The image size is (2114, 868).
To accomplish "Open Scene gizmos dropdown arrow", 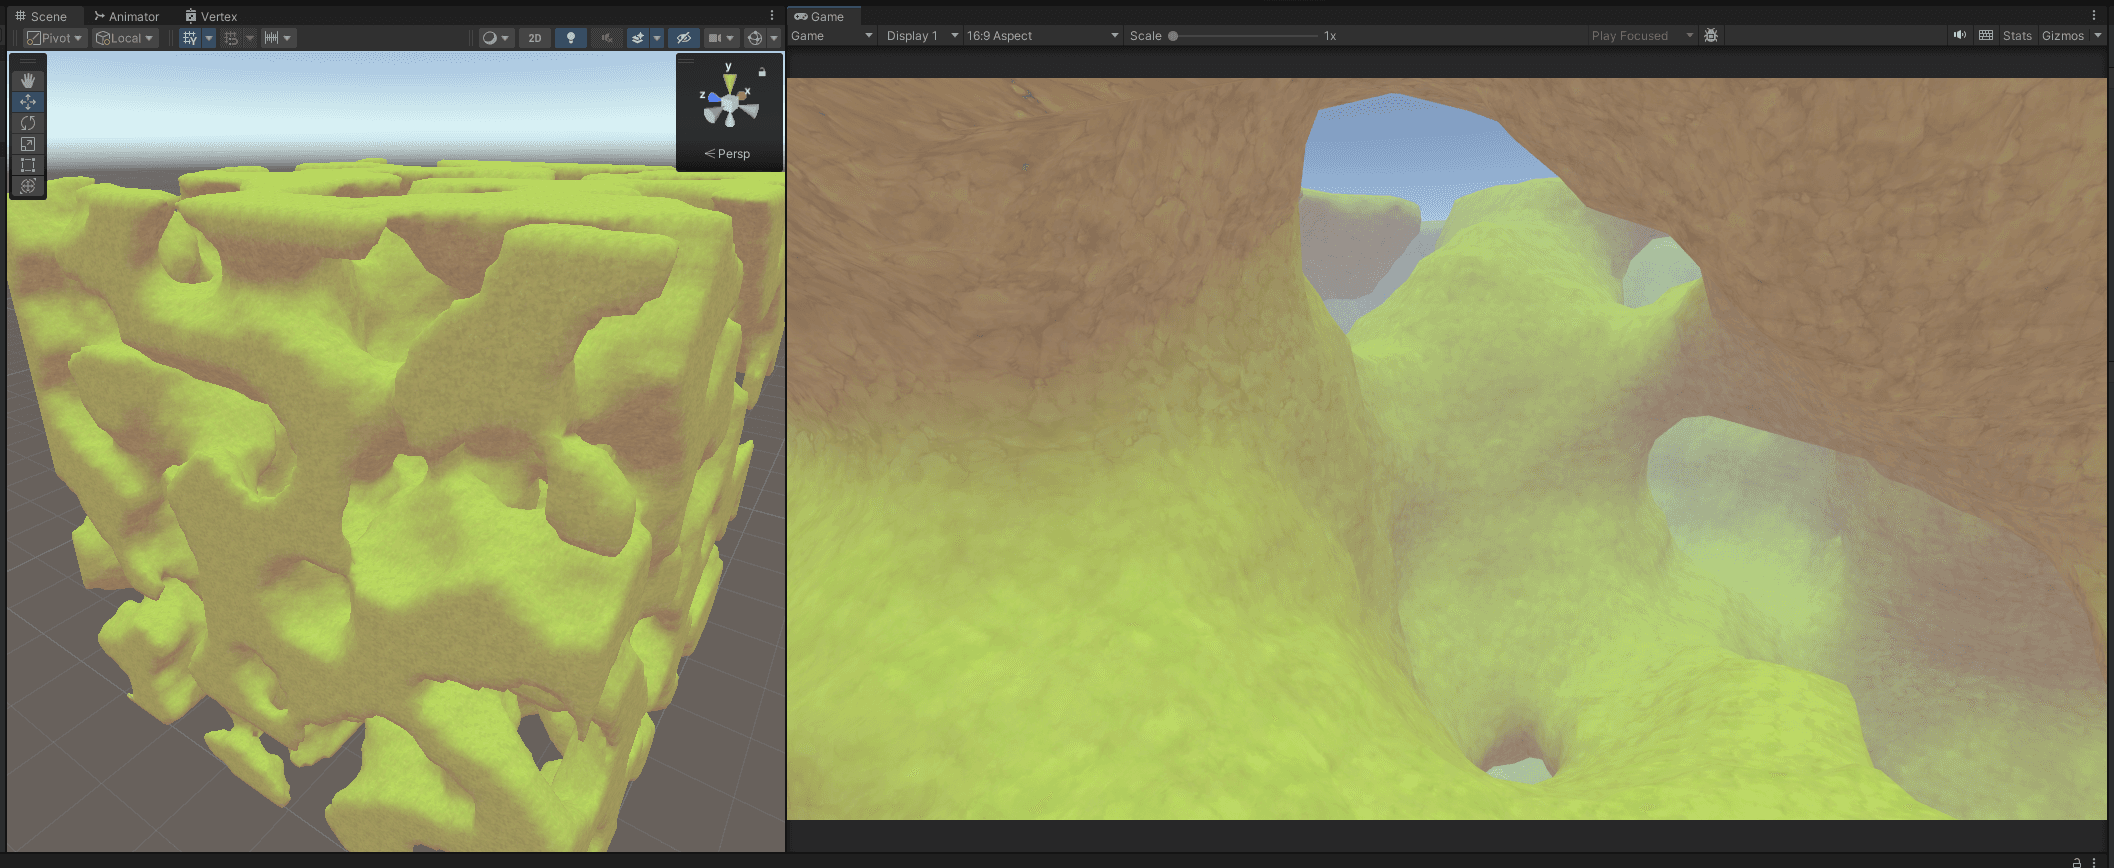I will tap(774, 38).
